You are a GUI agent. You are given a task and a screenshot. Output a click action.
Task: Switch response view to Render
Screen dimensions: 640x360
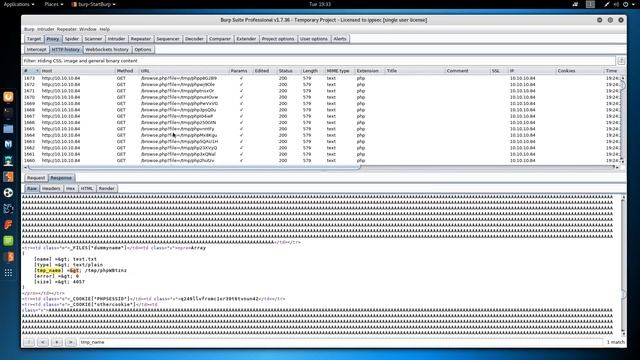[107, 189]
